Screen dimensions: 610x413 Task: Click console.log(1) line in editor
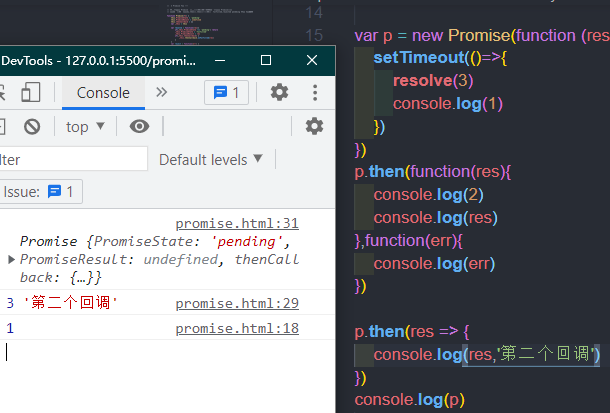click(448, 104)
